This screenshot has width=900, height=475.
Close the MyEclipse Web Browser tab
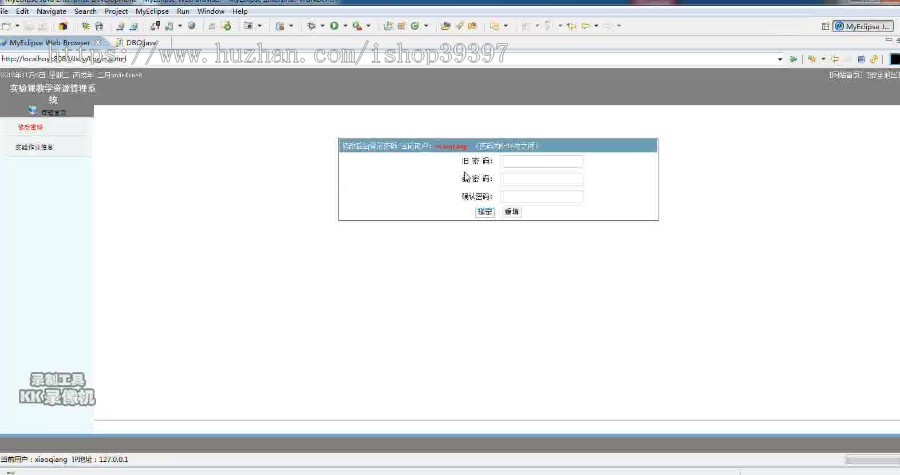coord(98,42)
